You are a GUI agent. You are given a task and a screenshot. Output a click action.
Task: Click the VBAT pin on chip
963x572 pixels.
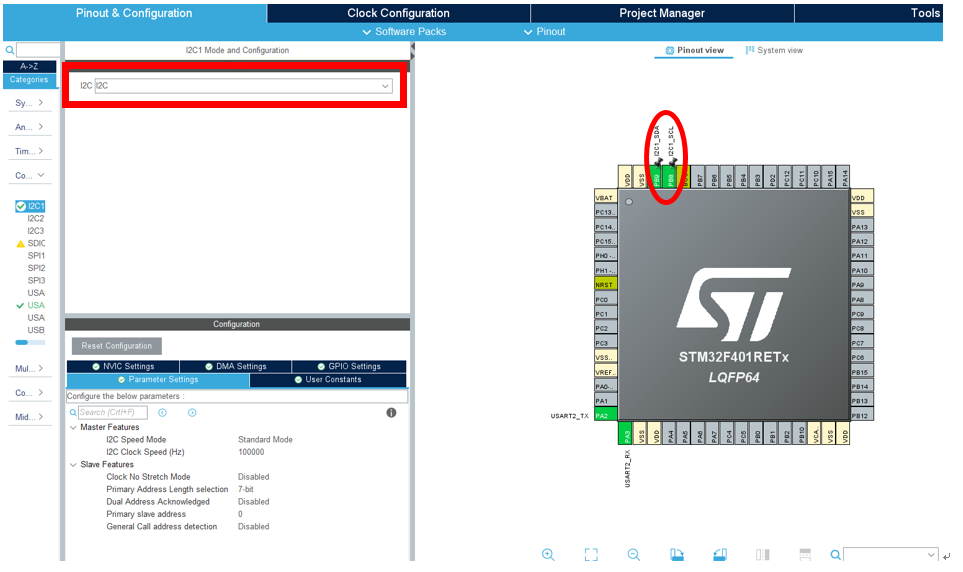(606, 197)
